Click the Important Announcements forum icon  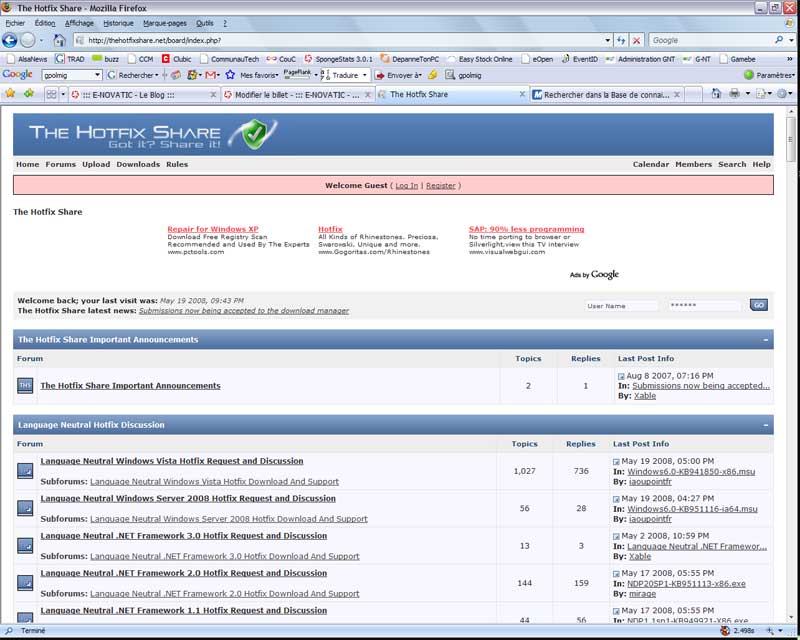click(25, 385)
